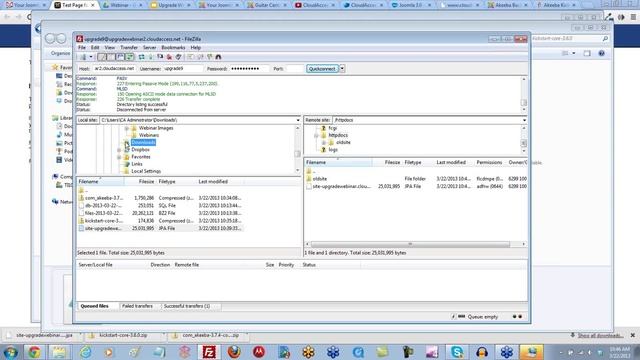
Task: Sort local files by Last modified column
Action: coord(220,182)
